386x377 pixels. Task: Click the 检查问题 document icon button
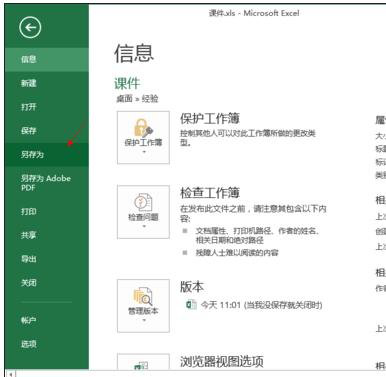pyautogui.click(x=143, y=212)
